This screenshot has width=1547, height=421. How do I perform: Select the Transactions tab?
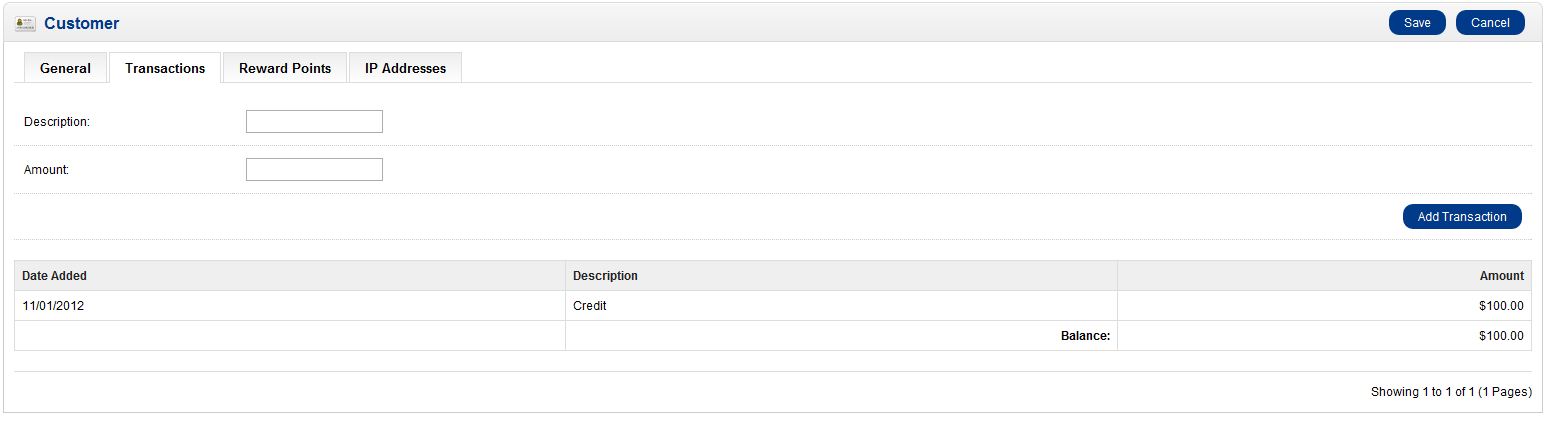165,68
